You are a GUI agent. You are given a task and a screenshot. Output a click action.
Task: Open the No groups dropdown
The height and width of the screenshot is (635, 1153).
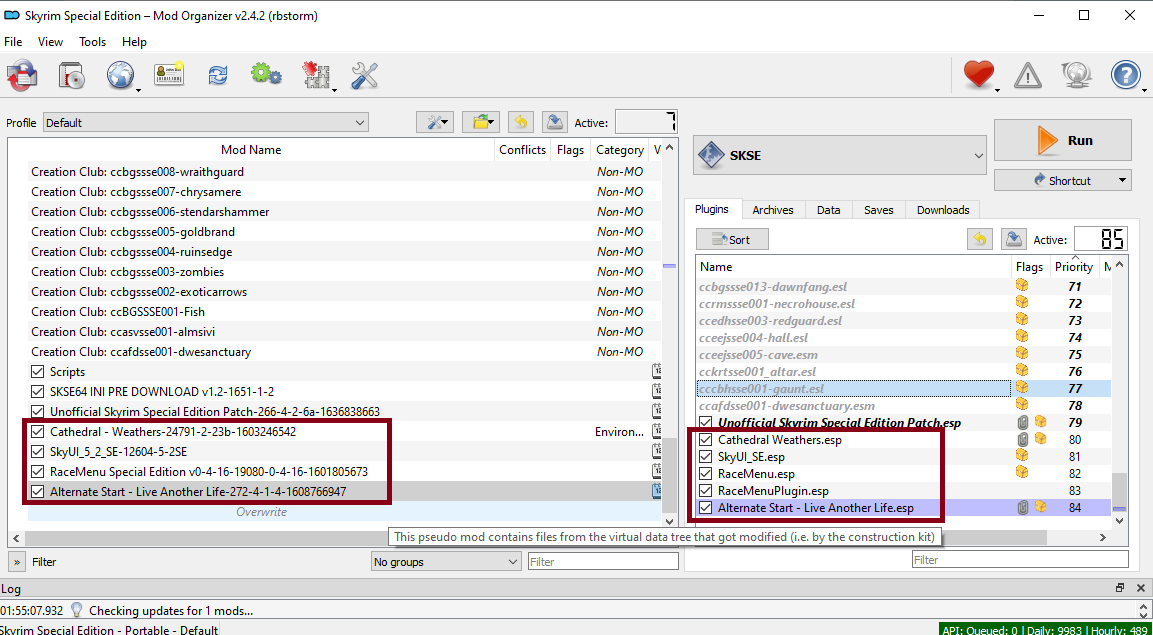point(446,562)
